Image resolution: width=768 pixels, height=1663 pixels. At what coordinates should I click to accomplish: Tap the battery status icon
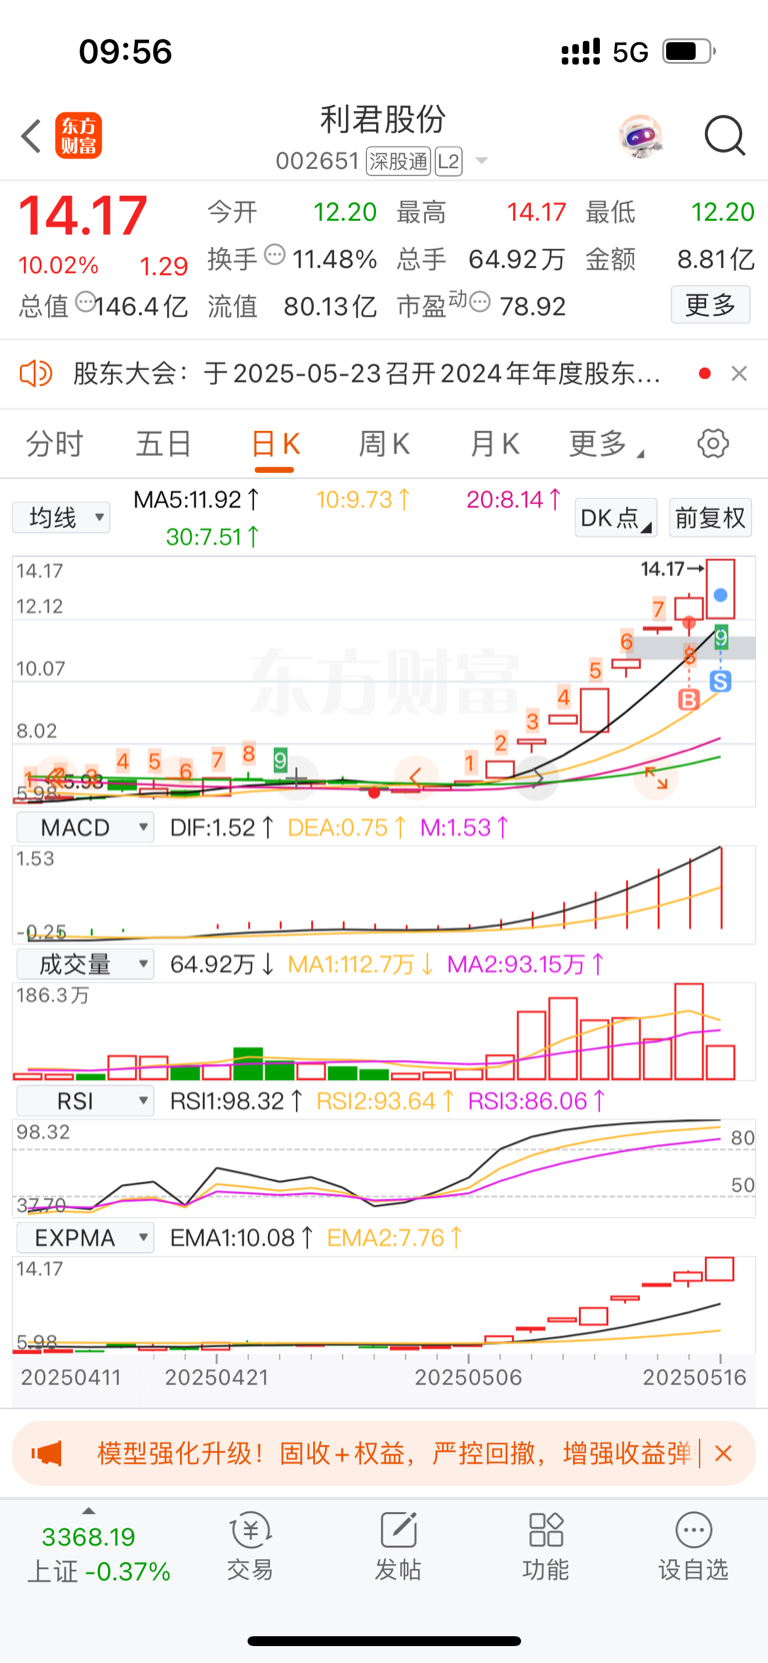coord(689,51)
